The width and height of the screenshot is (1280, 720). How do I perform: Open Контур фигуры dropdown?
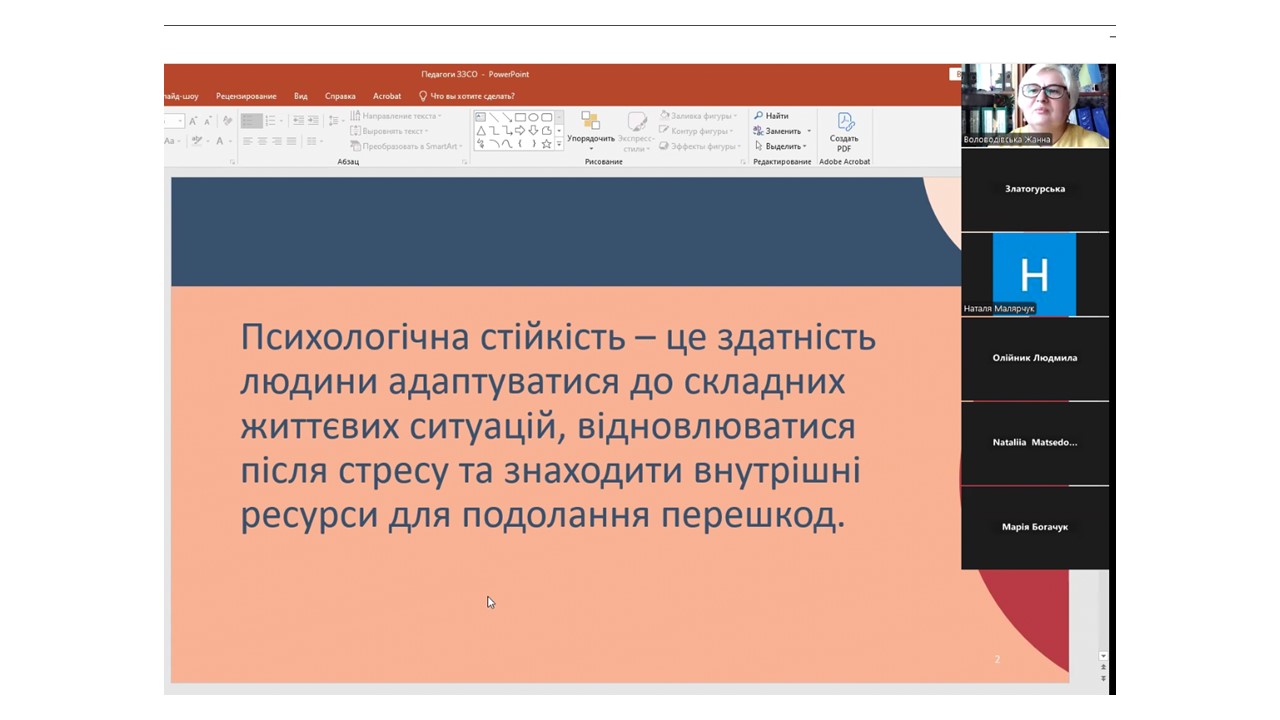695,131
